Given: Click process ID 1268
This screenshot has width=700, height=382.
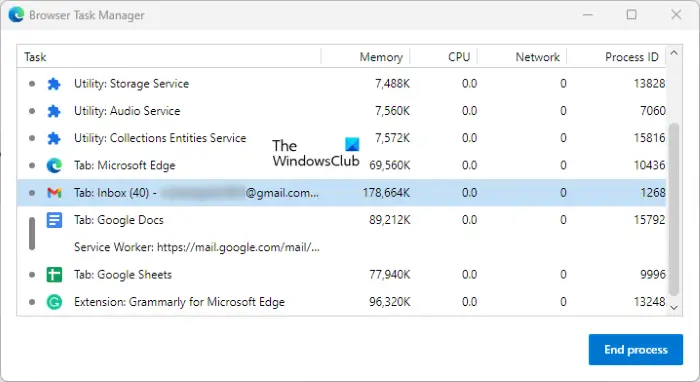Looking at the screenshot, I should pyautogui.click(x=653, y=193).
